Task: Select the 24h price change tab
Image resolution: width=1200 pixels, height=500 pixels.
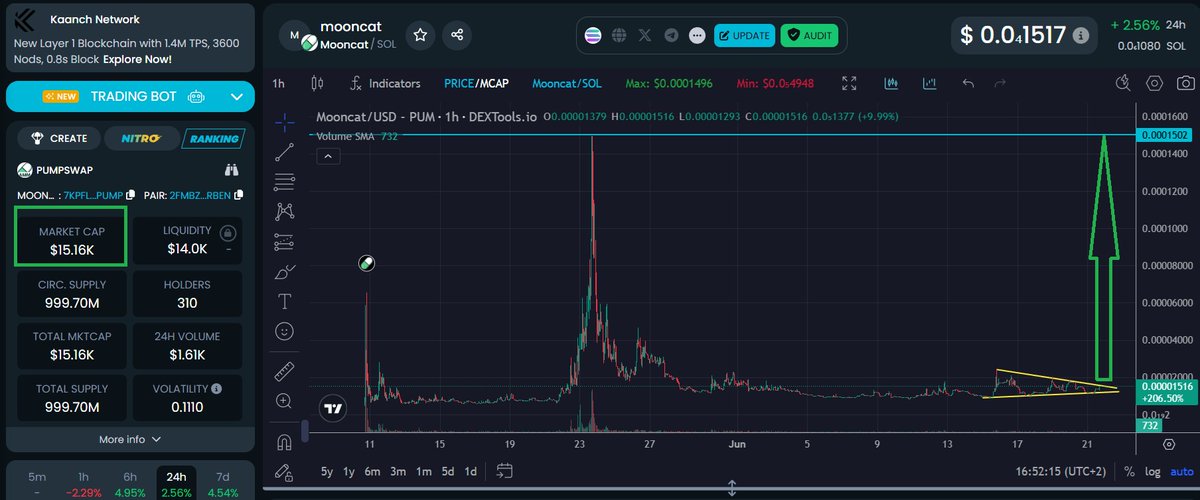Action: 175,483
